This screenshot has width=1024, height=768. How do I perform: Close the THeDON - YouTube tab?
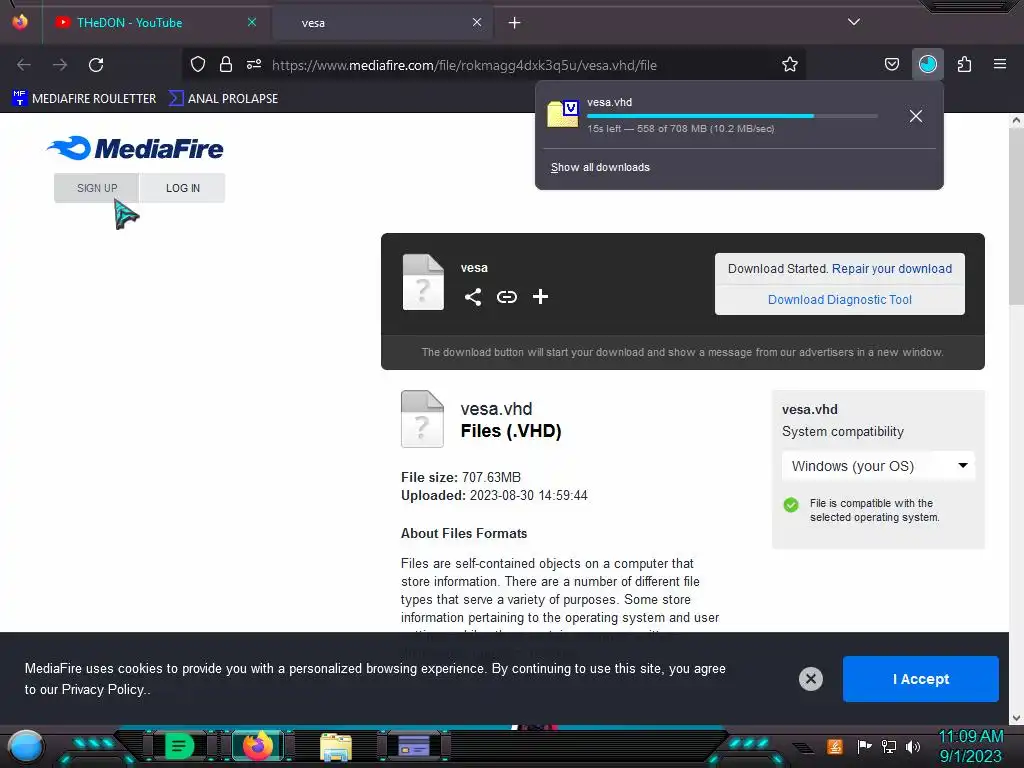(251, 22)
